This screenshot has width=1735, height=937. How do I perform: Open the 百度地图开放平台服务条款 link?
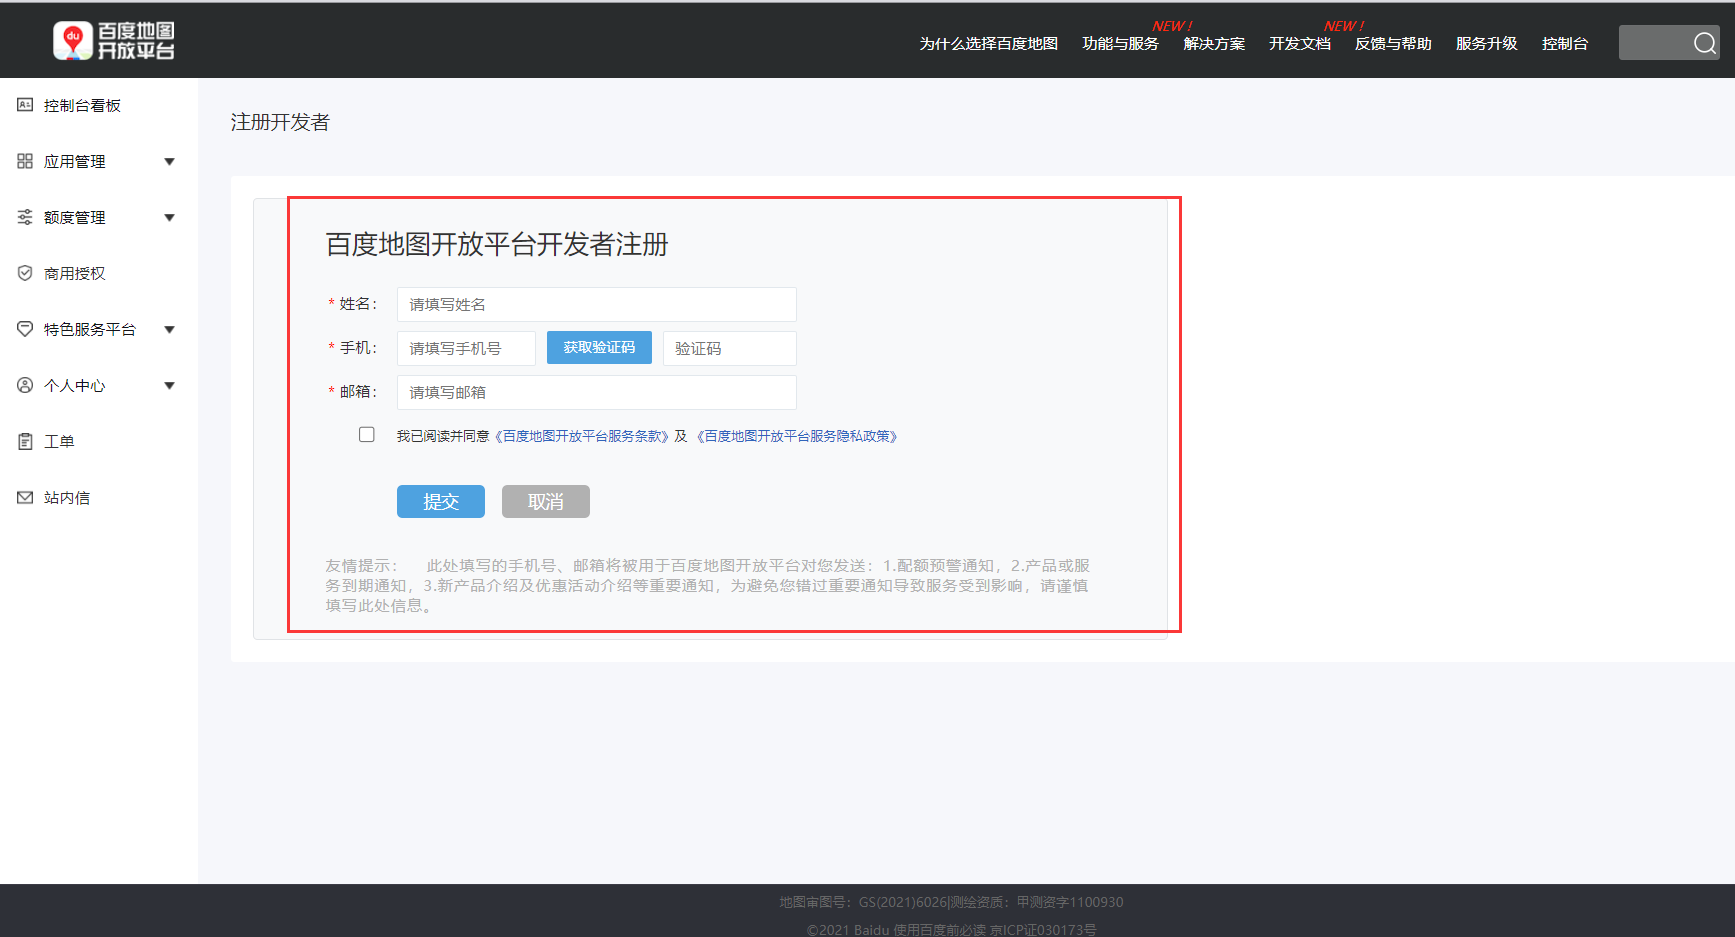click(584, 435)
